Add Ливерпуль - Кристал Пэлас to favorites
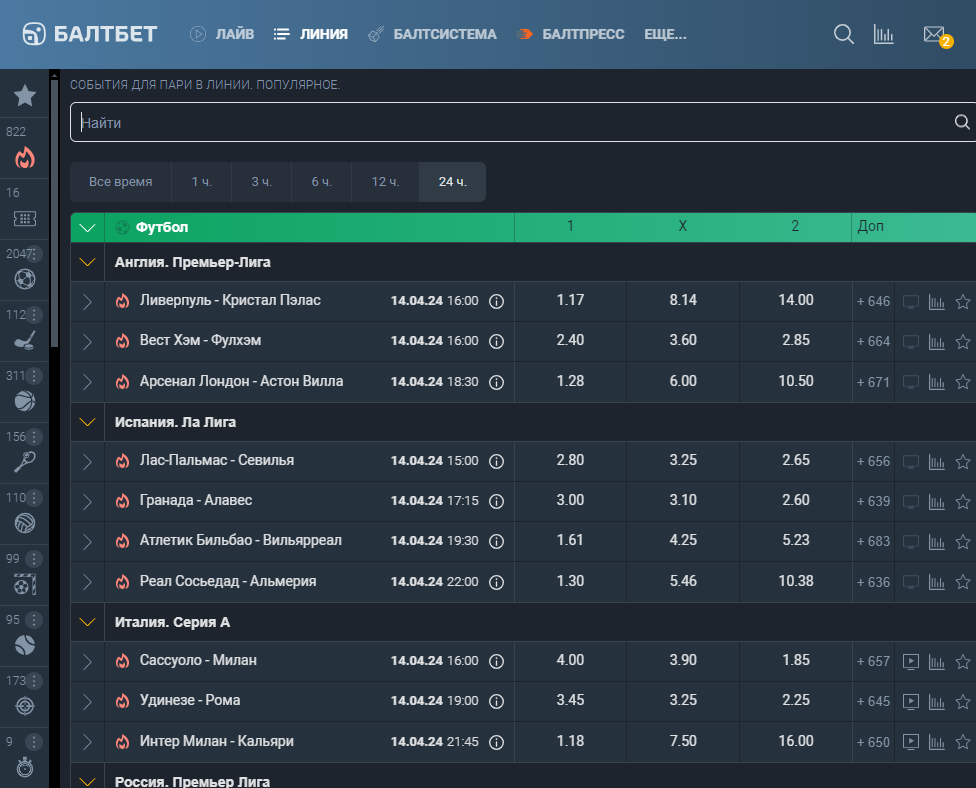976x788 pixels. click(963, 302)
